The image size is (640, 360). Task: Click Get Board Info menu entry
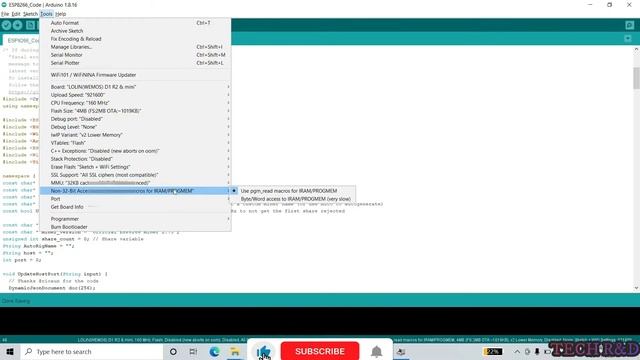click(x=136, y=207)
